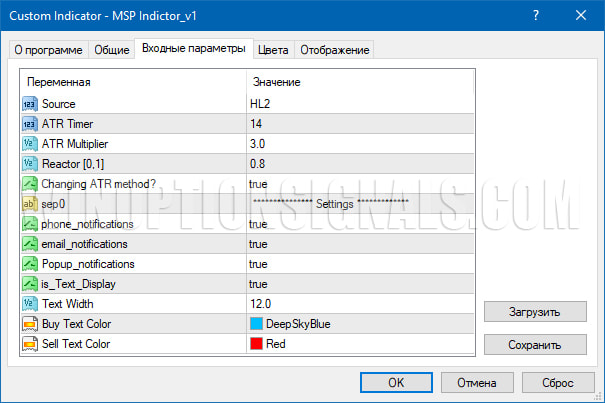Toggle the email_notifications true value
This screenshot has width=605, height=403.
click(258, 244)
